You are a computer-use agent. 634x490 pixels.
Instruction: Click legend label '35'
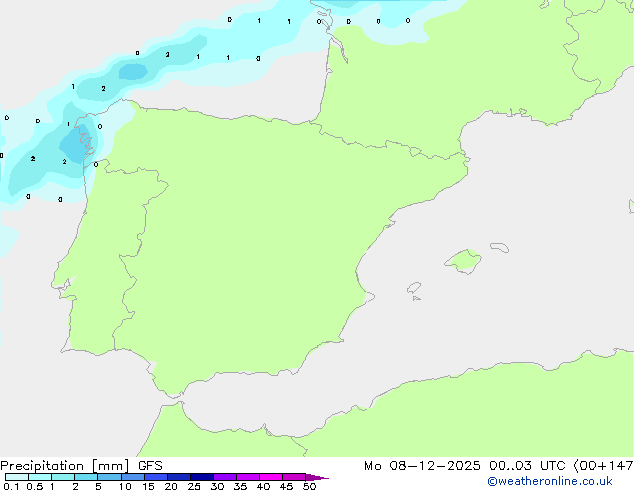[x=240, y=486]
